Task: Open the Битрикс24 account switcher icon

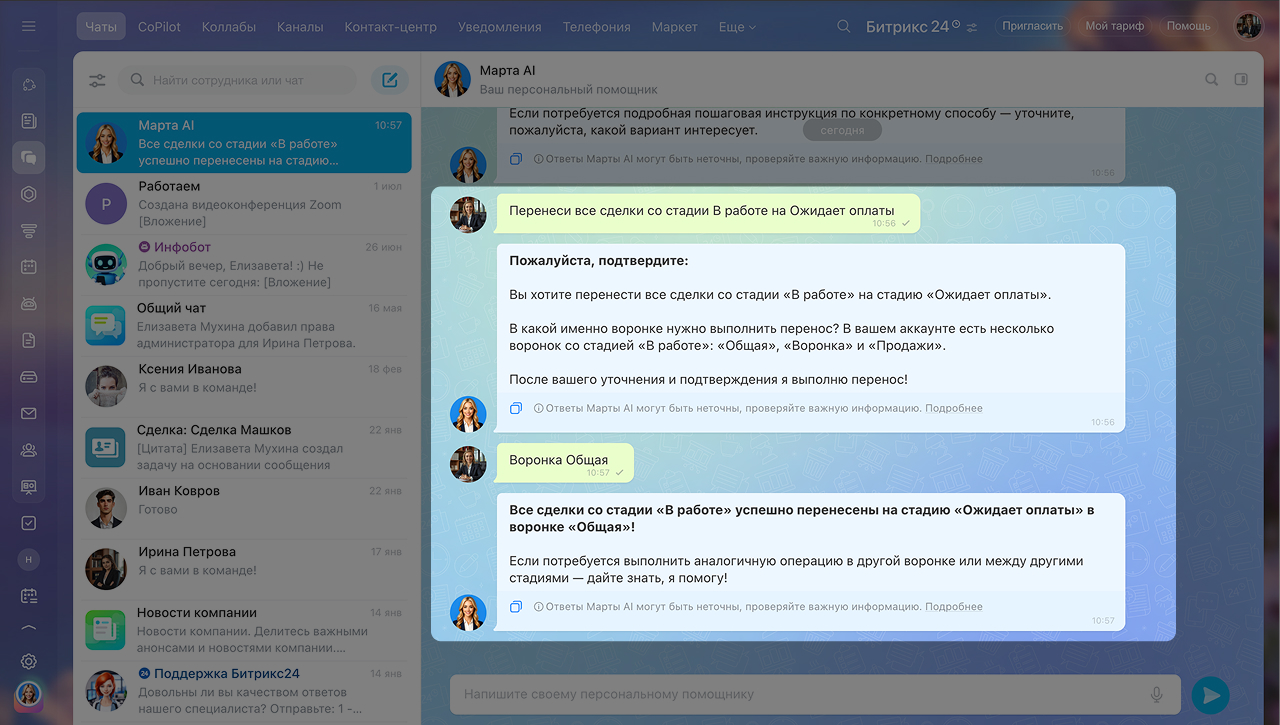Action: tap(972, 27)
